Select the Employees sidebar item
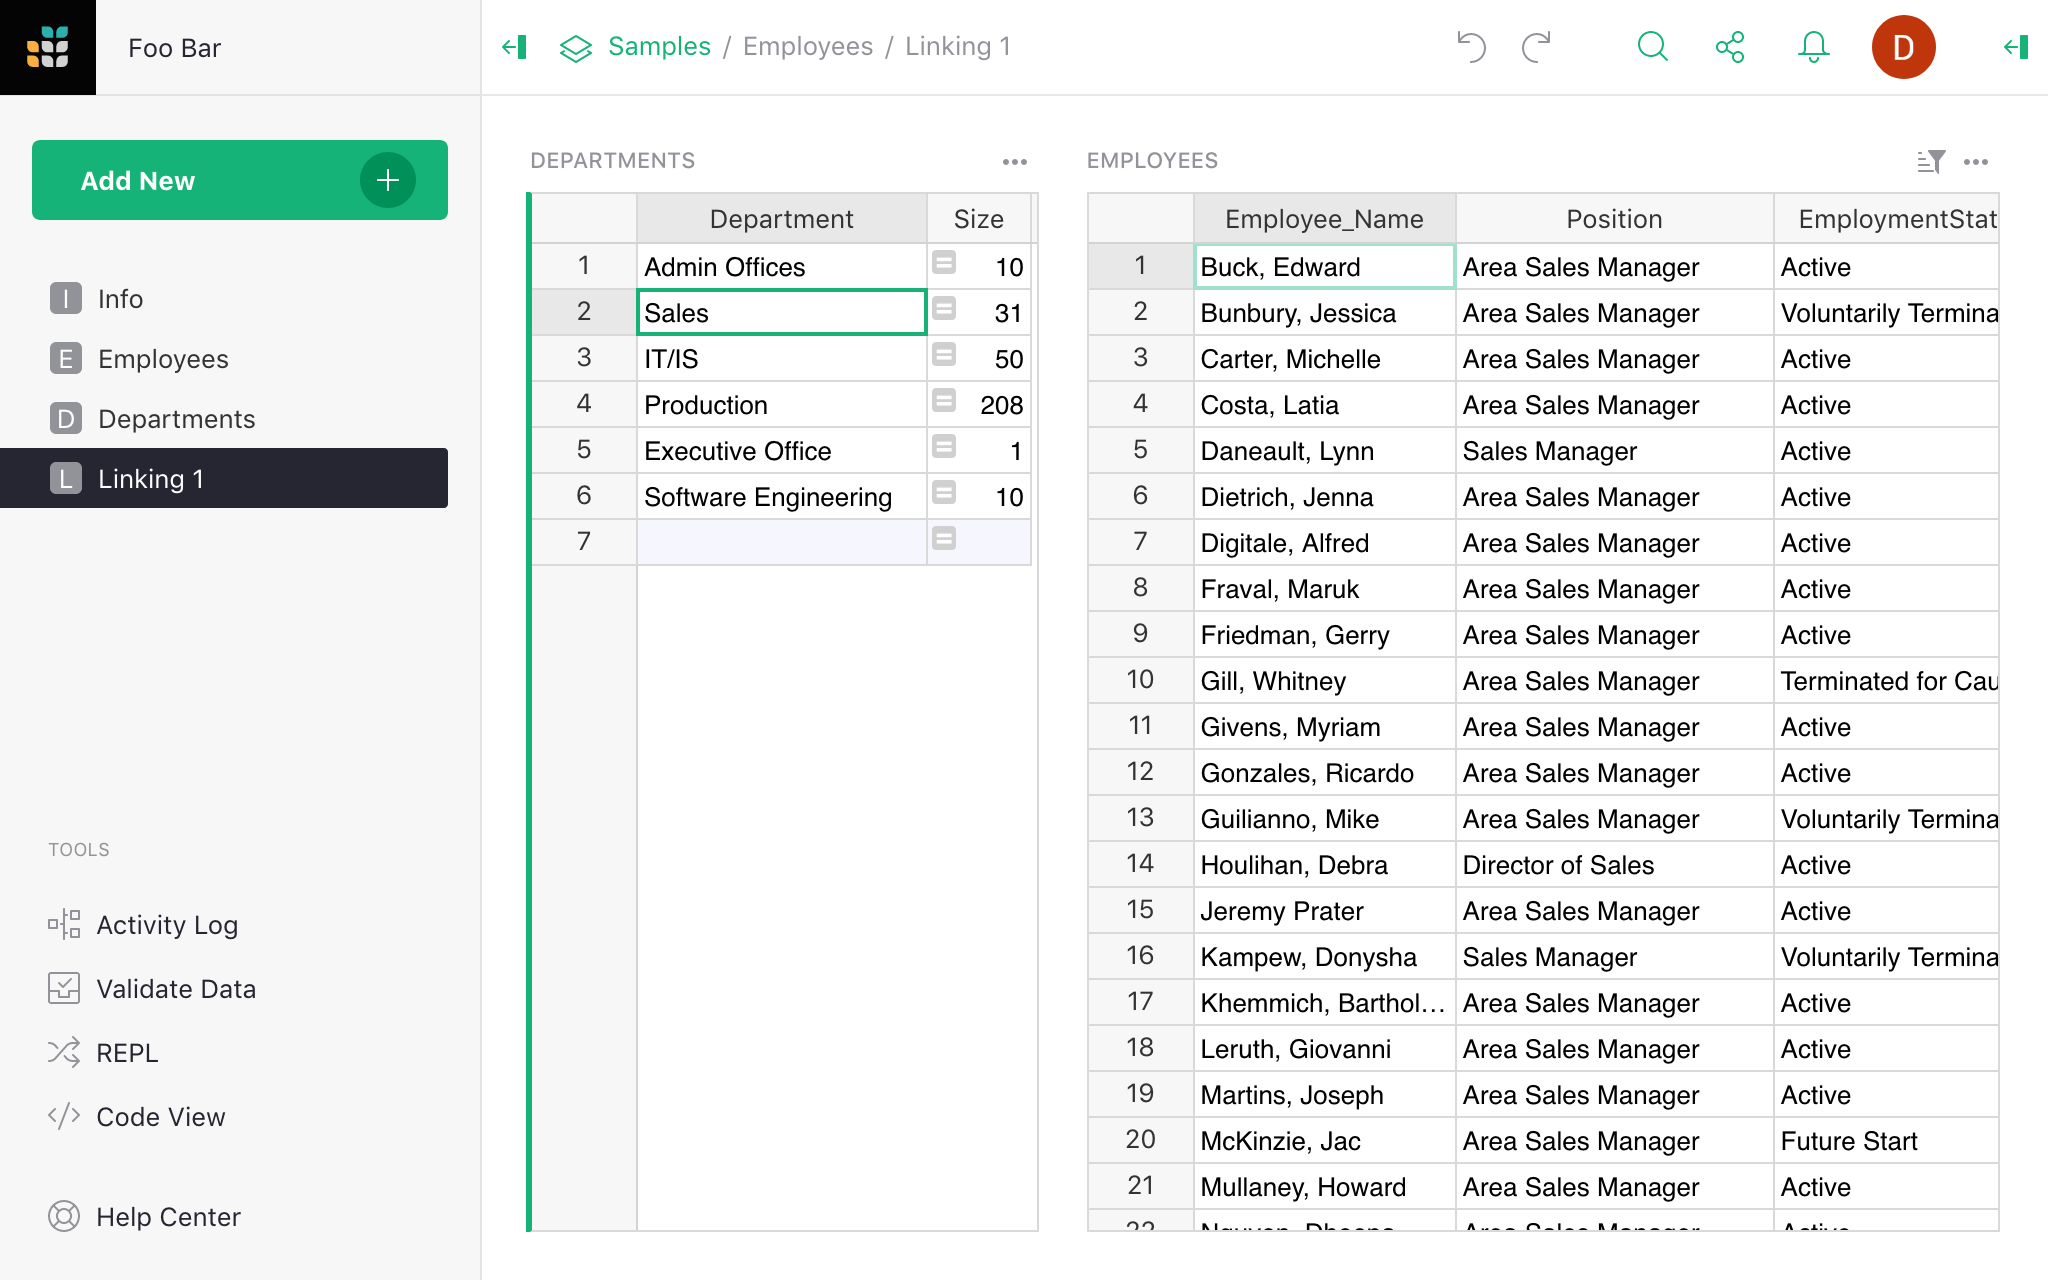 coord(162,358)
